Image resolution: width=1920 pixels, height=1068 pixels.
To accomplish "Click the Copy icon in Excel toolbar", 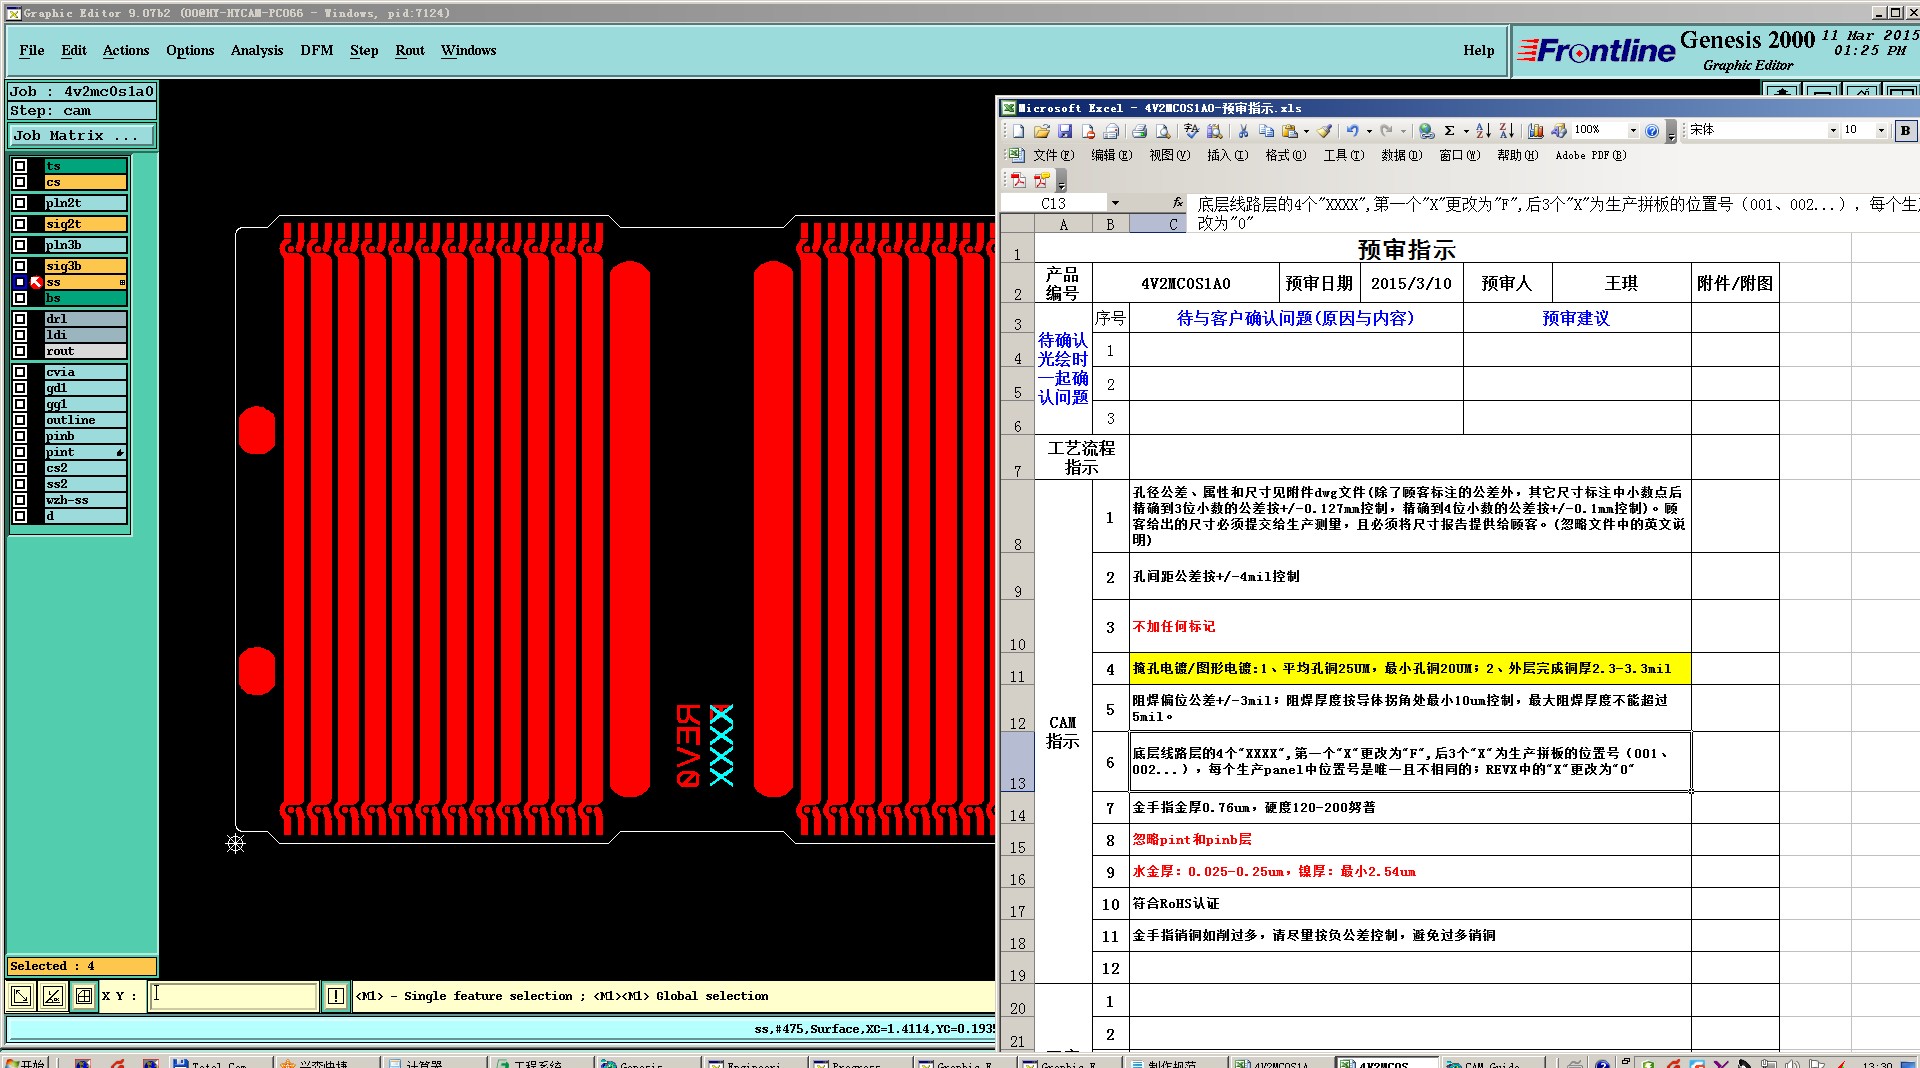I will click(1266, 131).
